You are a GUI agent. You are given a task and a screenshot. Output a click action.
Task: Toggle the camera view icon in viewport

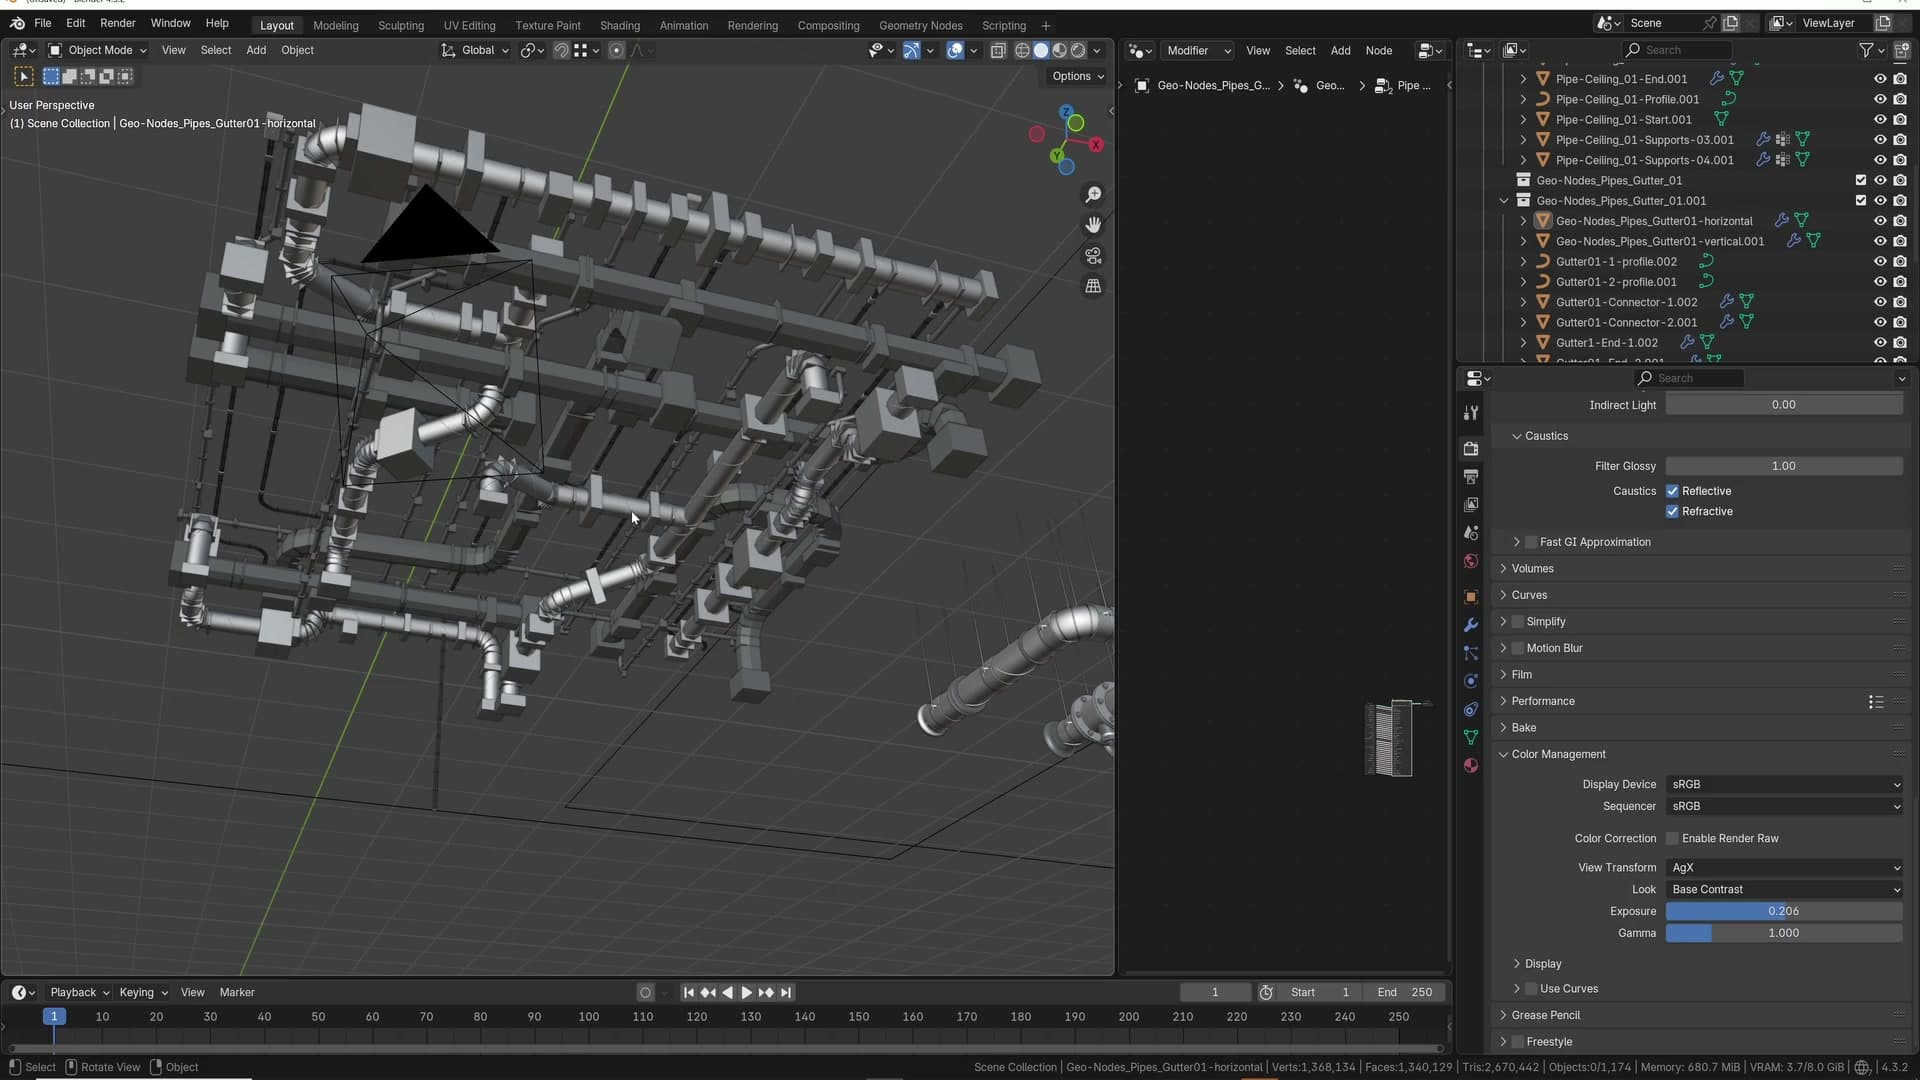tap(1093, 256)
